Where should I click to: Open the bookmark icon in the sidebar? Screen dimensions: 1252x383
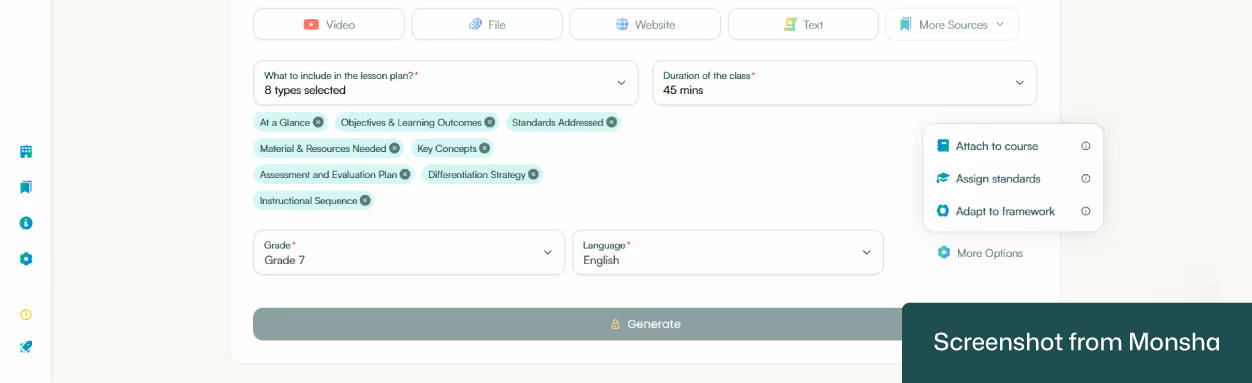[26, 187]
